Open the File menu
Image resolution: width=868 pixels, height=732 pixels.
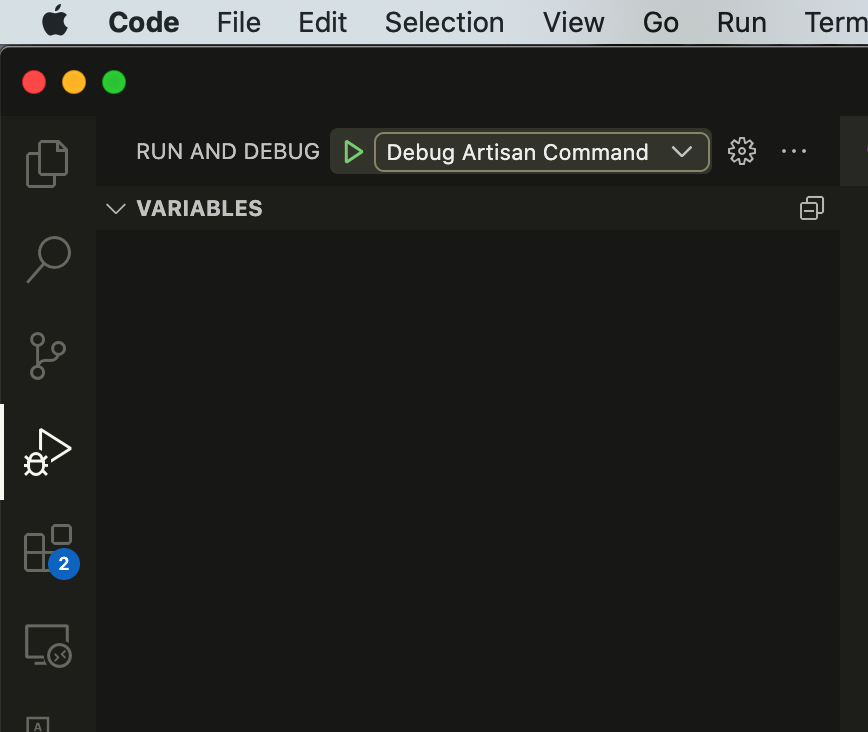(x=238, y=22)
